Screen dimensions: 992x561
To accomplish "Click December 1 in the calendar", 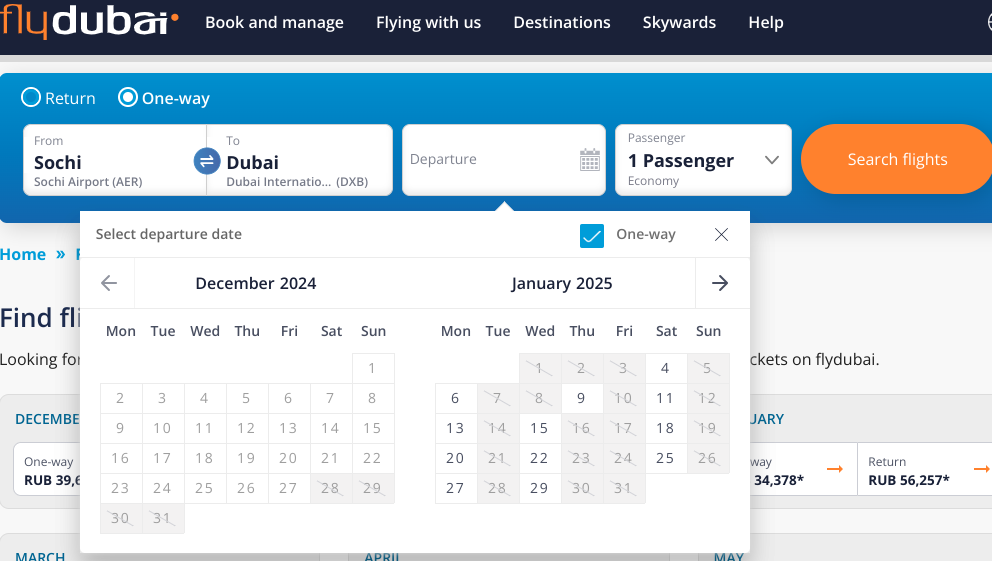I will [373, 368].
